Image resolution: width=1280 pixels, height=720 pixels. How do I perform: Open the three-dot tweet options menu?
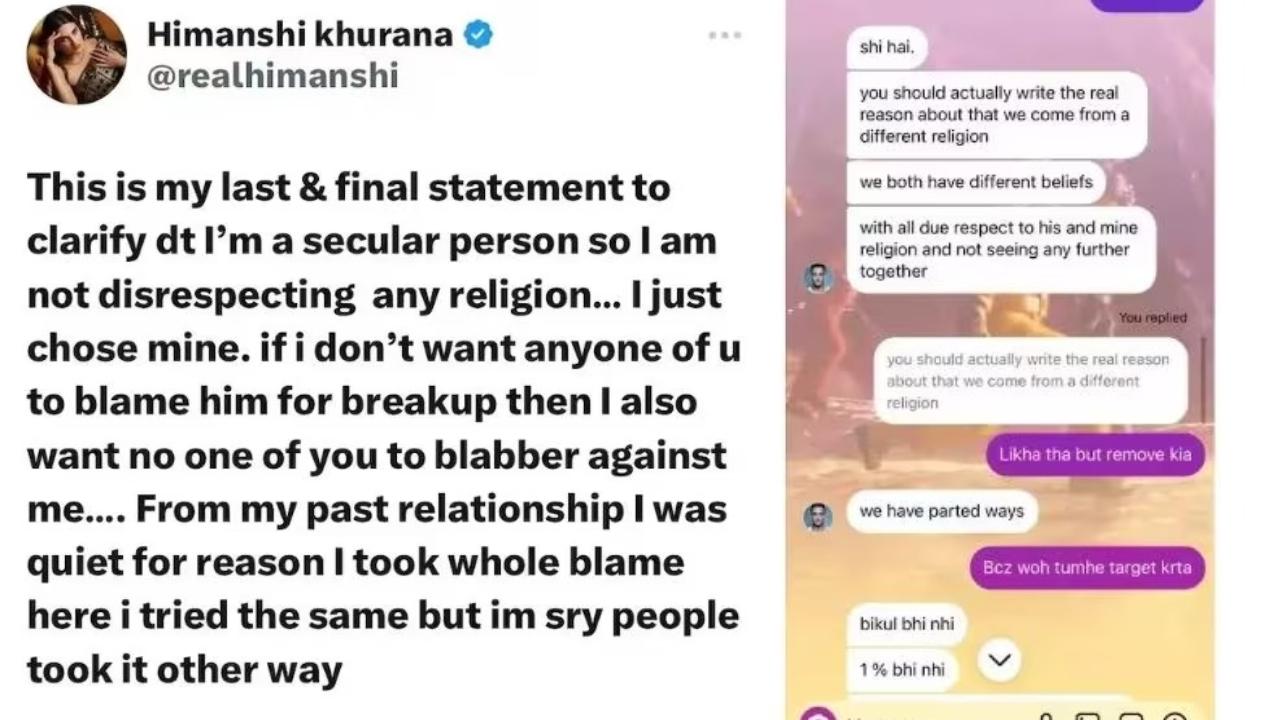(x=725, y=35)
